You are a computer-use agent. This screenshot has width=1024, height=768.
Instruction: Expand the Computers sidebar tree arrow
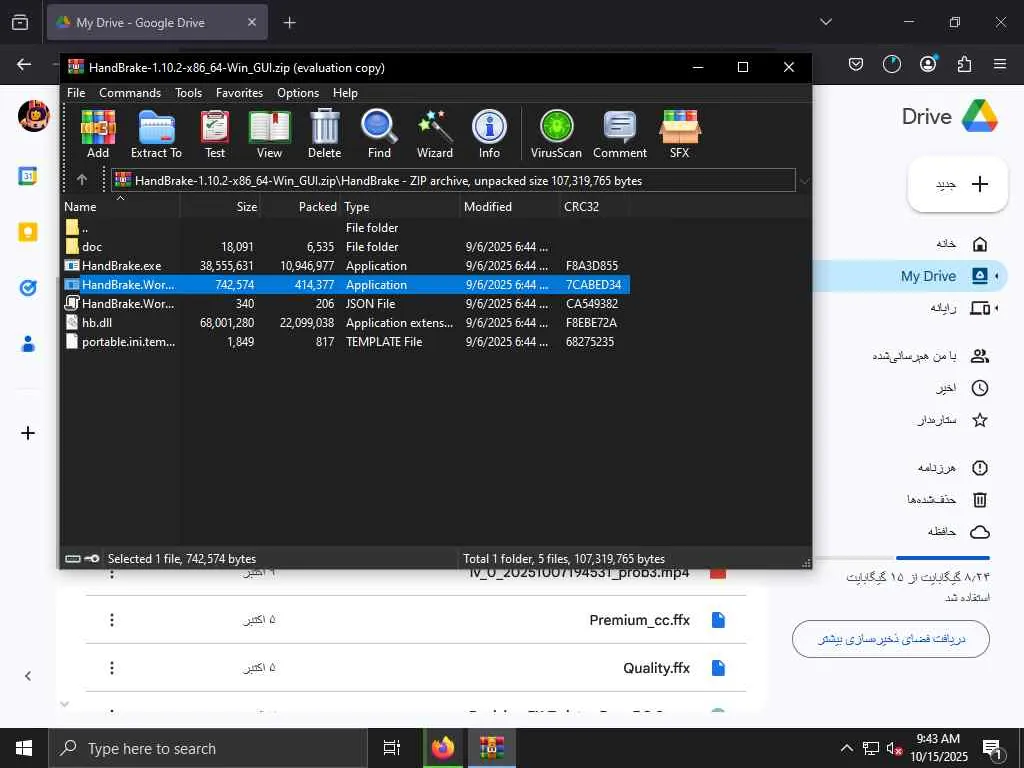tap(997, 308)
